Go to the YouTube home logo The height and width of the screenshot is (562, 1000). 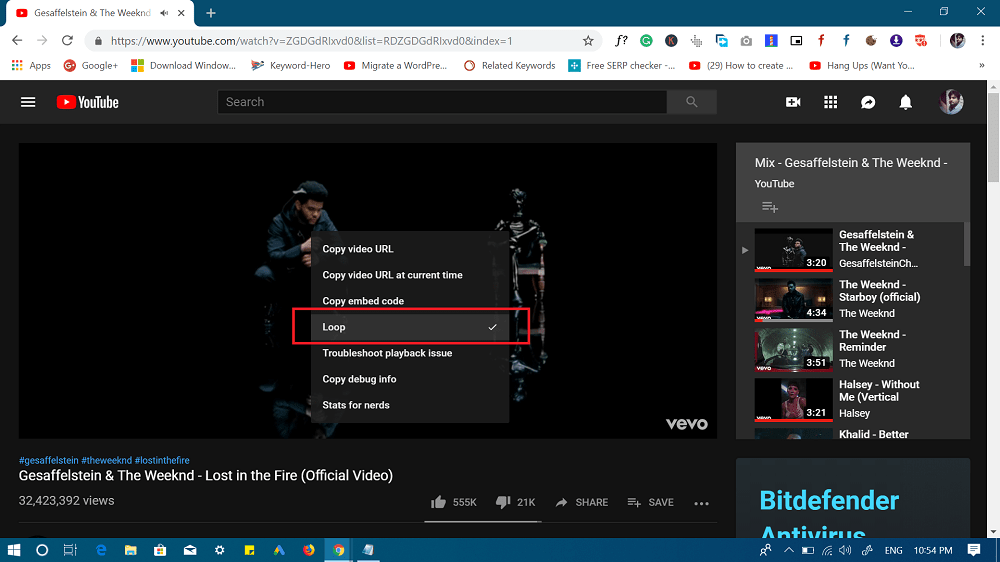pos(87,102)
